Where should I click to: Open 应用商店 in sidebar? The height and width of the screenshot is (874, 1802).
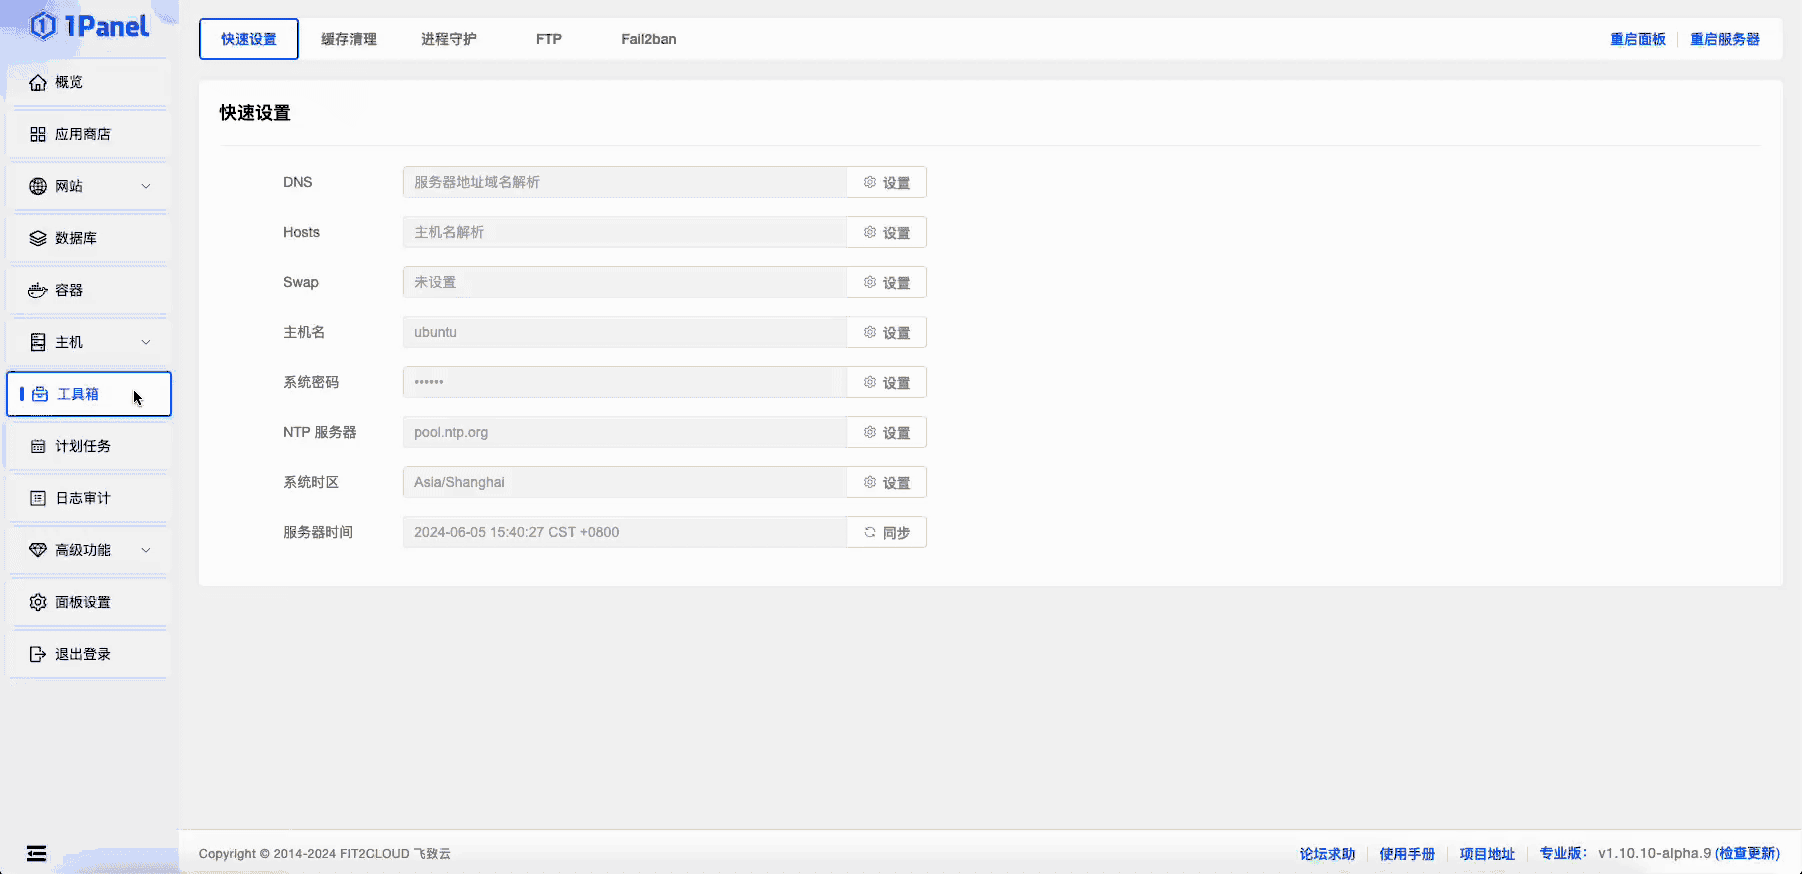[88, 134]
